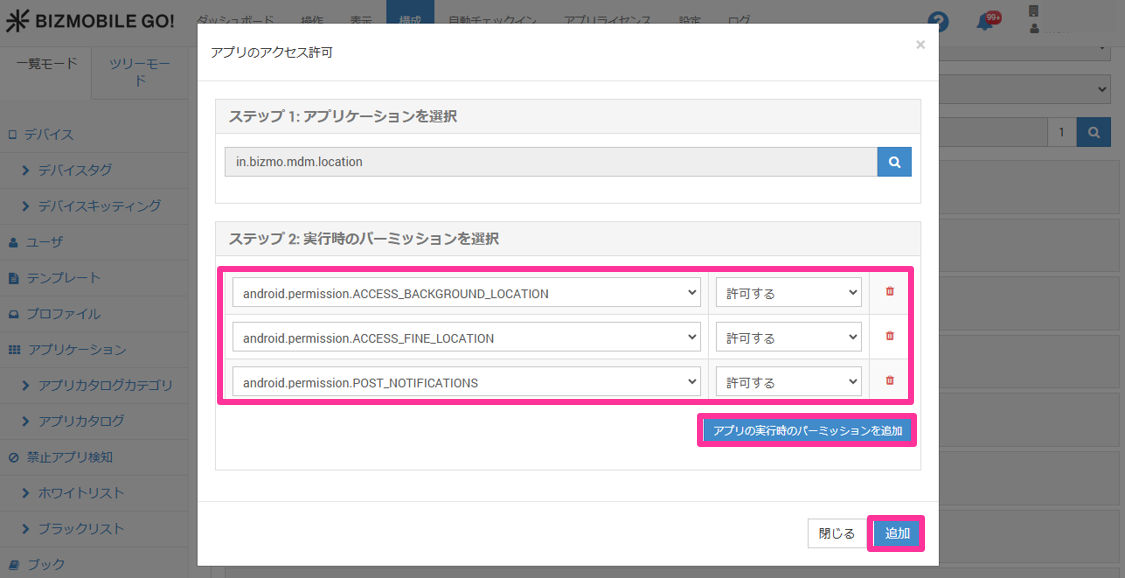1125x578 pixels.
Task: Change 許可する setting for ACCESS_BACKGROUND_LOCATION
Action: click(x=788, y=293)
